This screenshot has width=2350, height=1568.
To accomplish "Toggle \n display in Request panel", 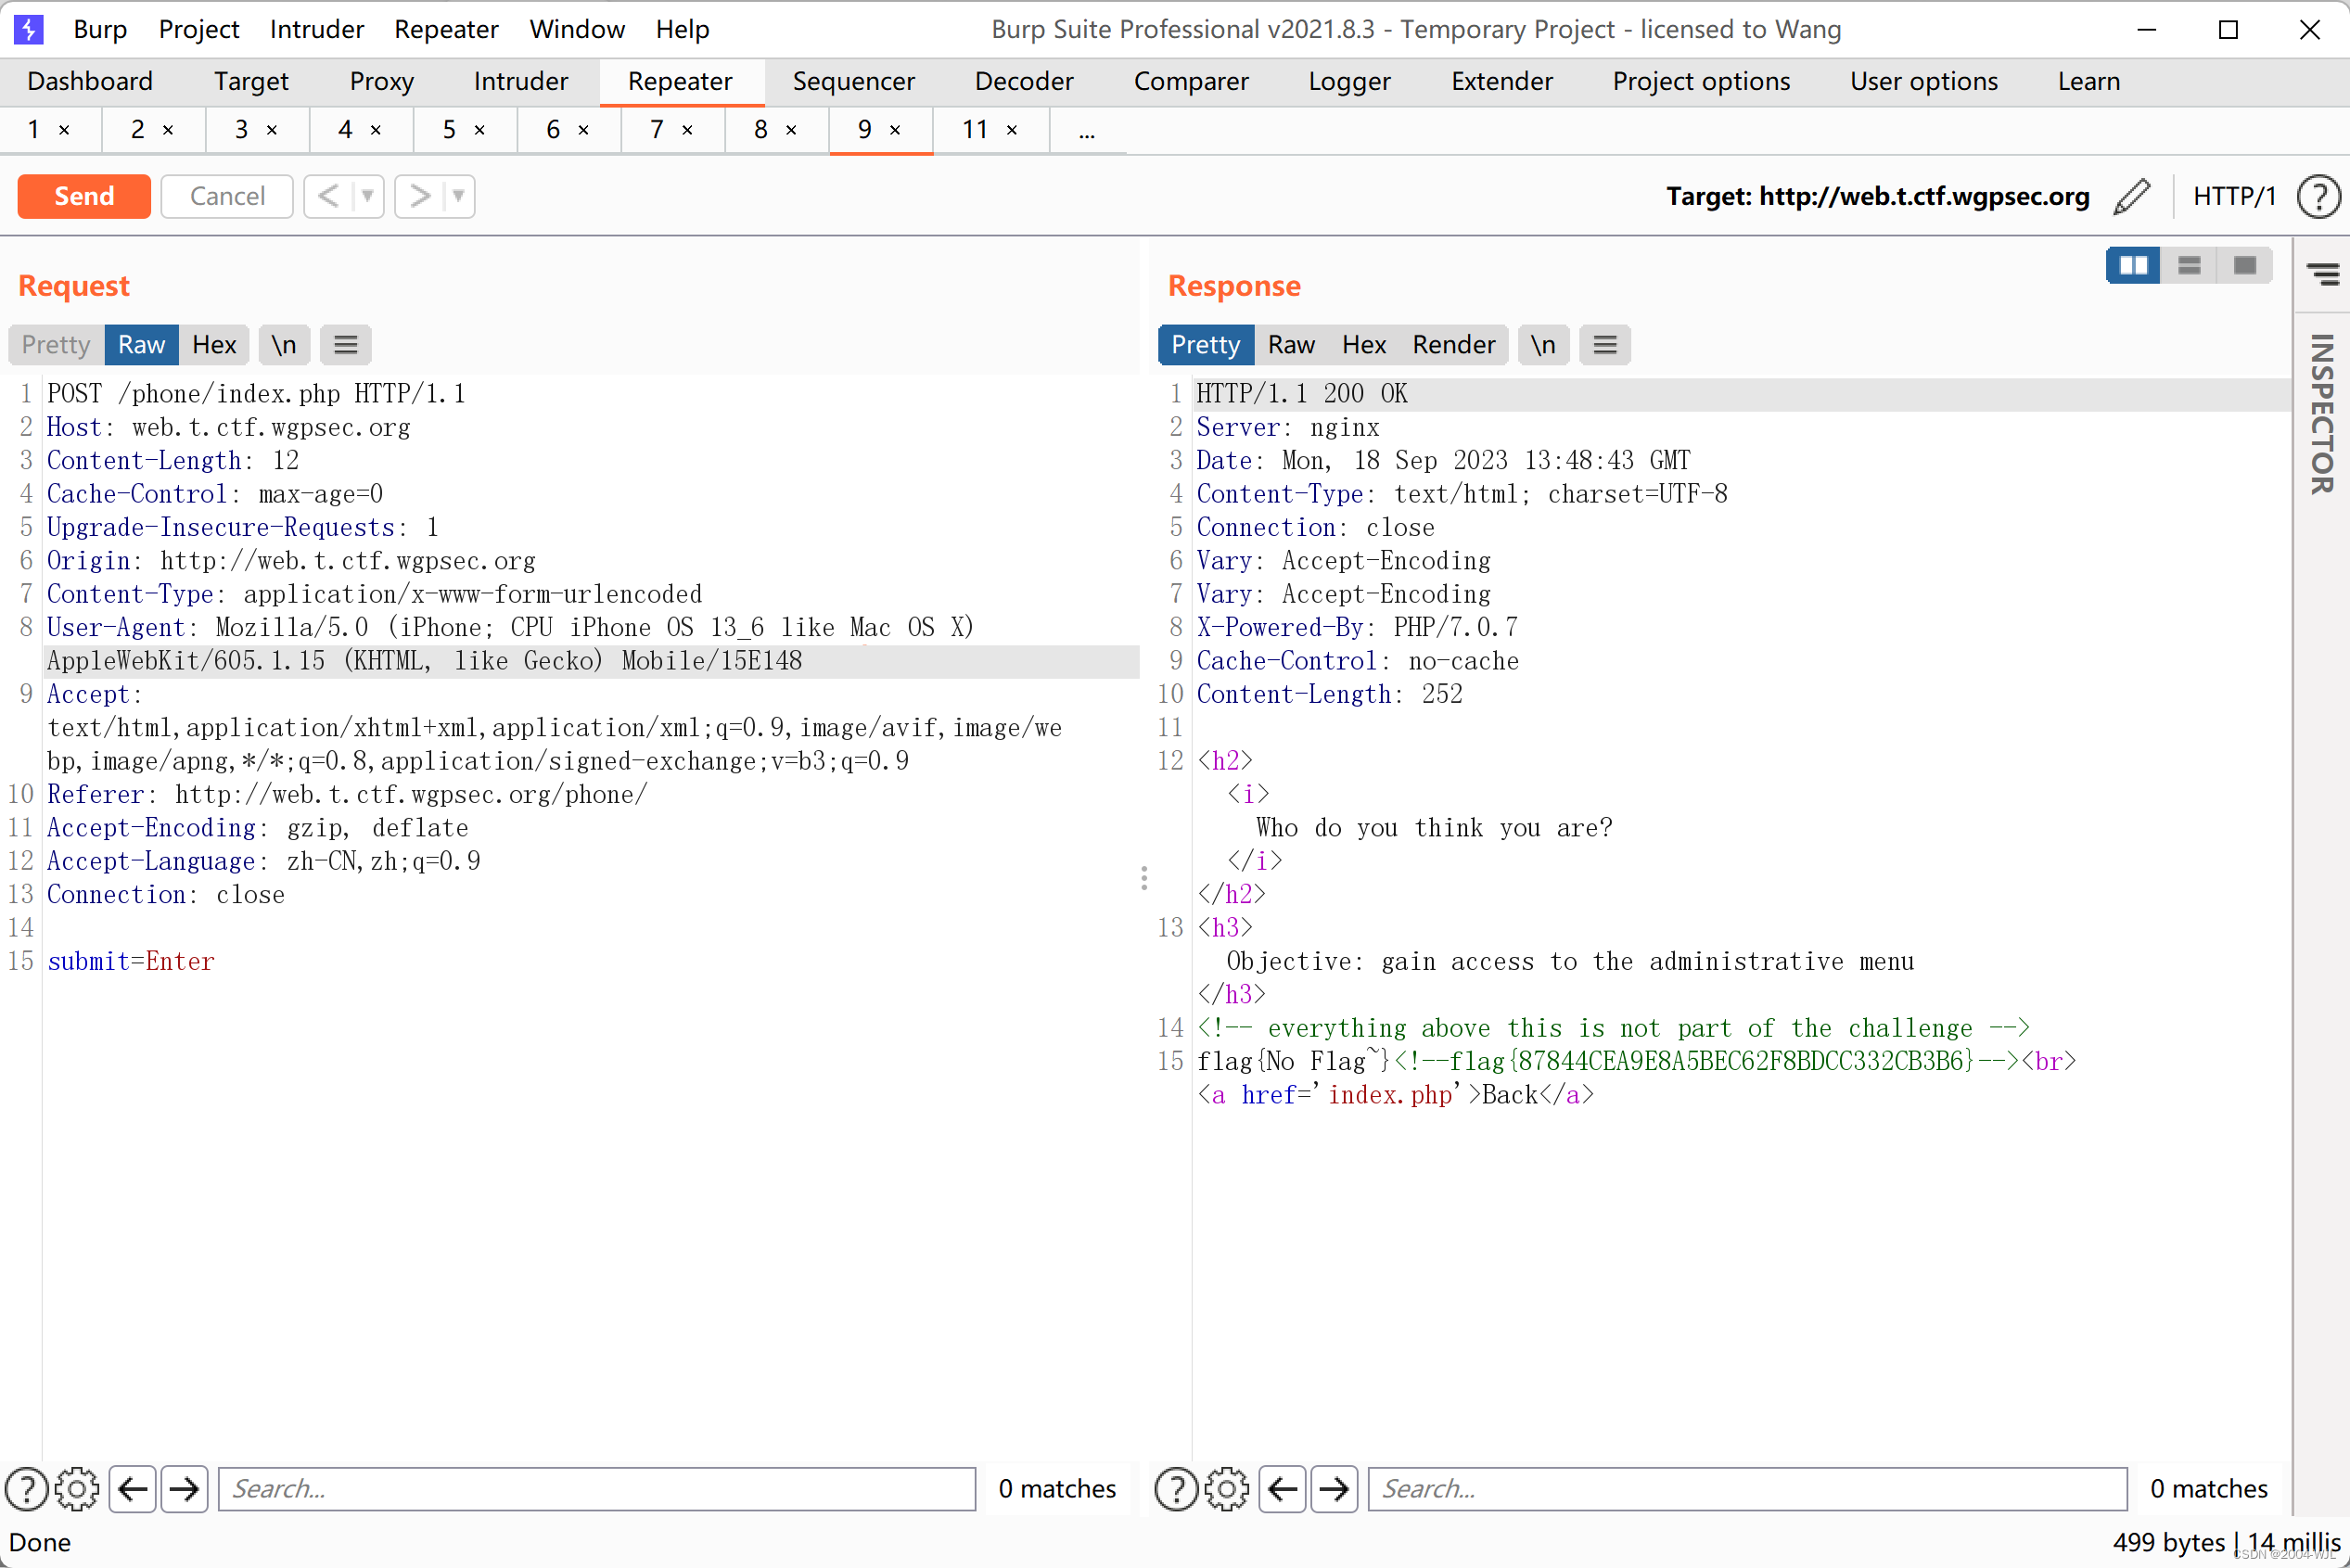I will click(x=283, y=344).
